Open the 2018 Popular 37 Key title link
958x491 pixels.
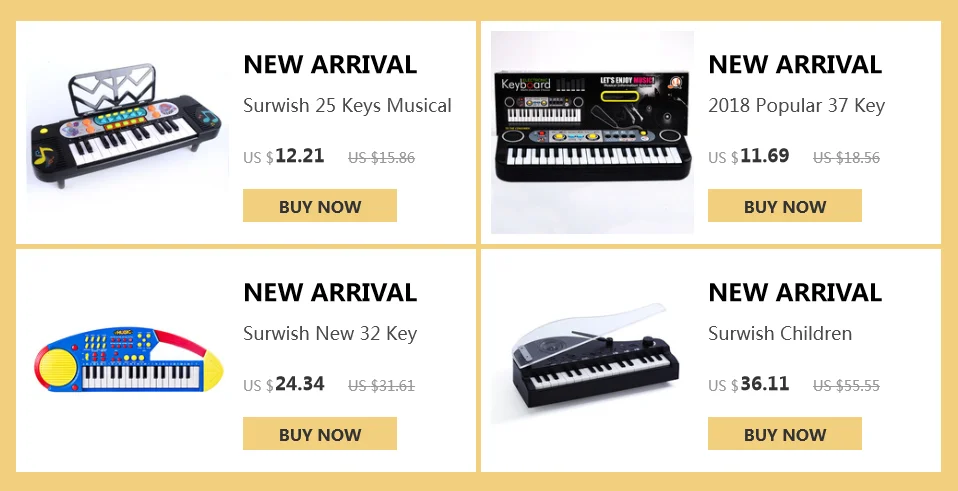tap(796, 106)
